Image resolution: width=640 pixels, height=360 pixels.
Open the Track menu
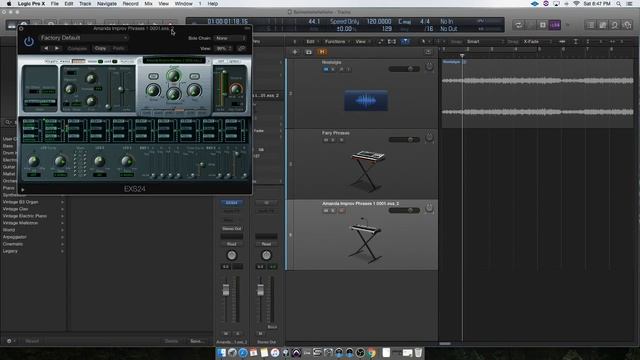pyautogui.click(x=85, y=4)
